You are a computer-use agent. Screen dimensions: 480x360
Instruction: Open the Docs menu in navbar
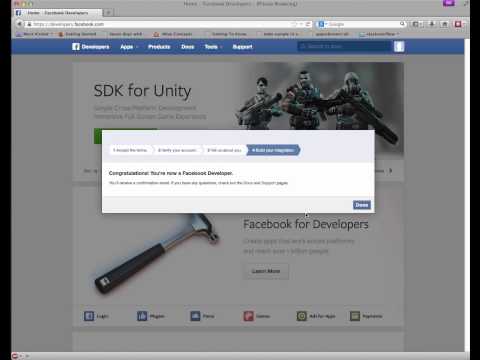click(x=188, y=47)
